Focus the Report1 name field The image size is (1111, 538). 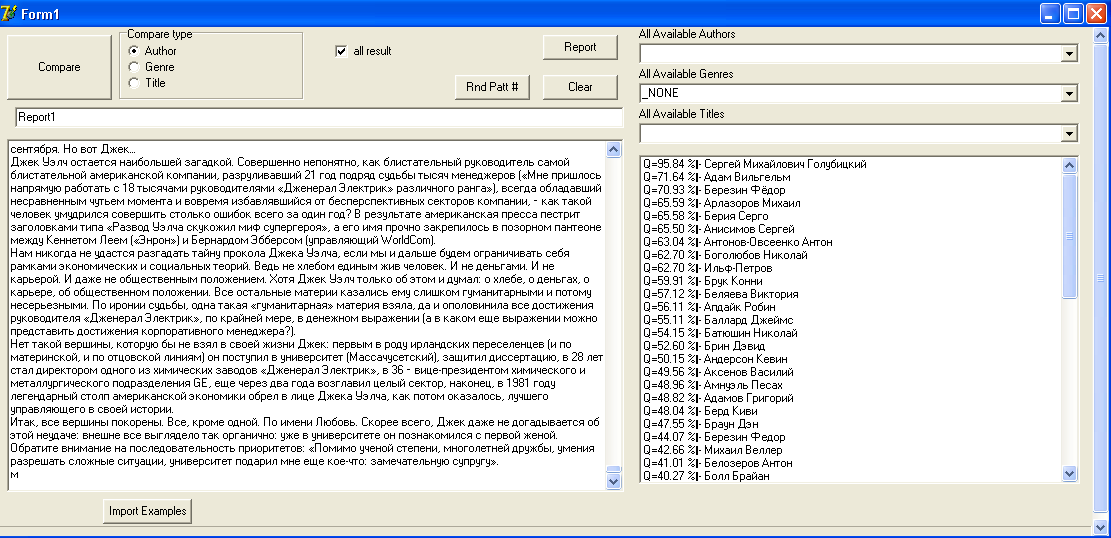[x=319, y=118]
